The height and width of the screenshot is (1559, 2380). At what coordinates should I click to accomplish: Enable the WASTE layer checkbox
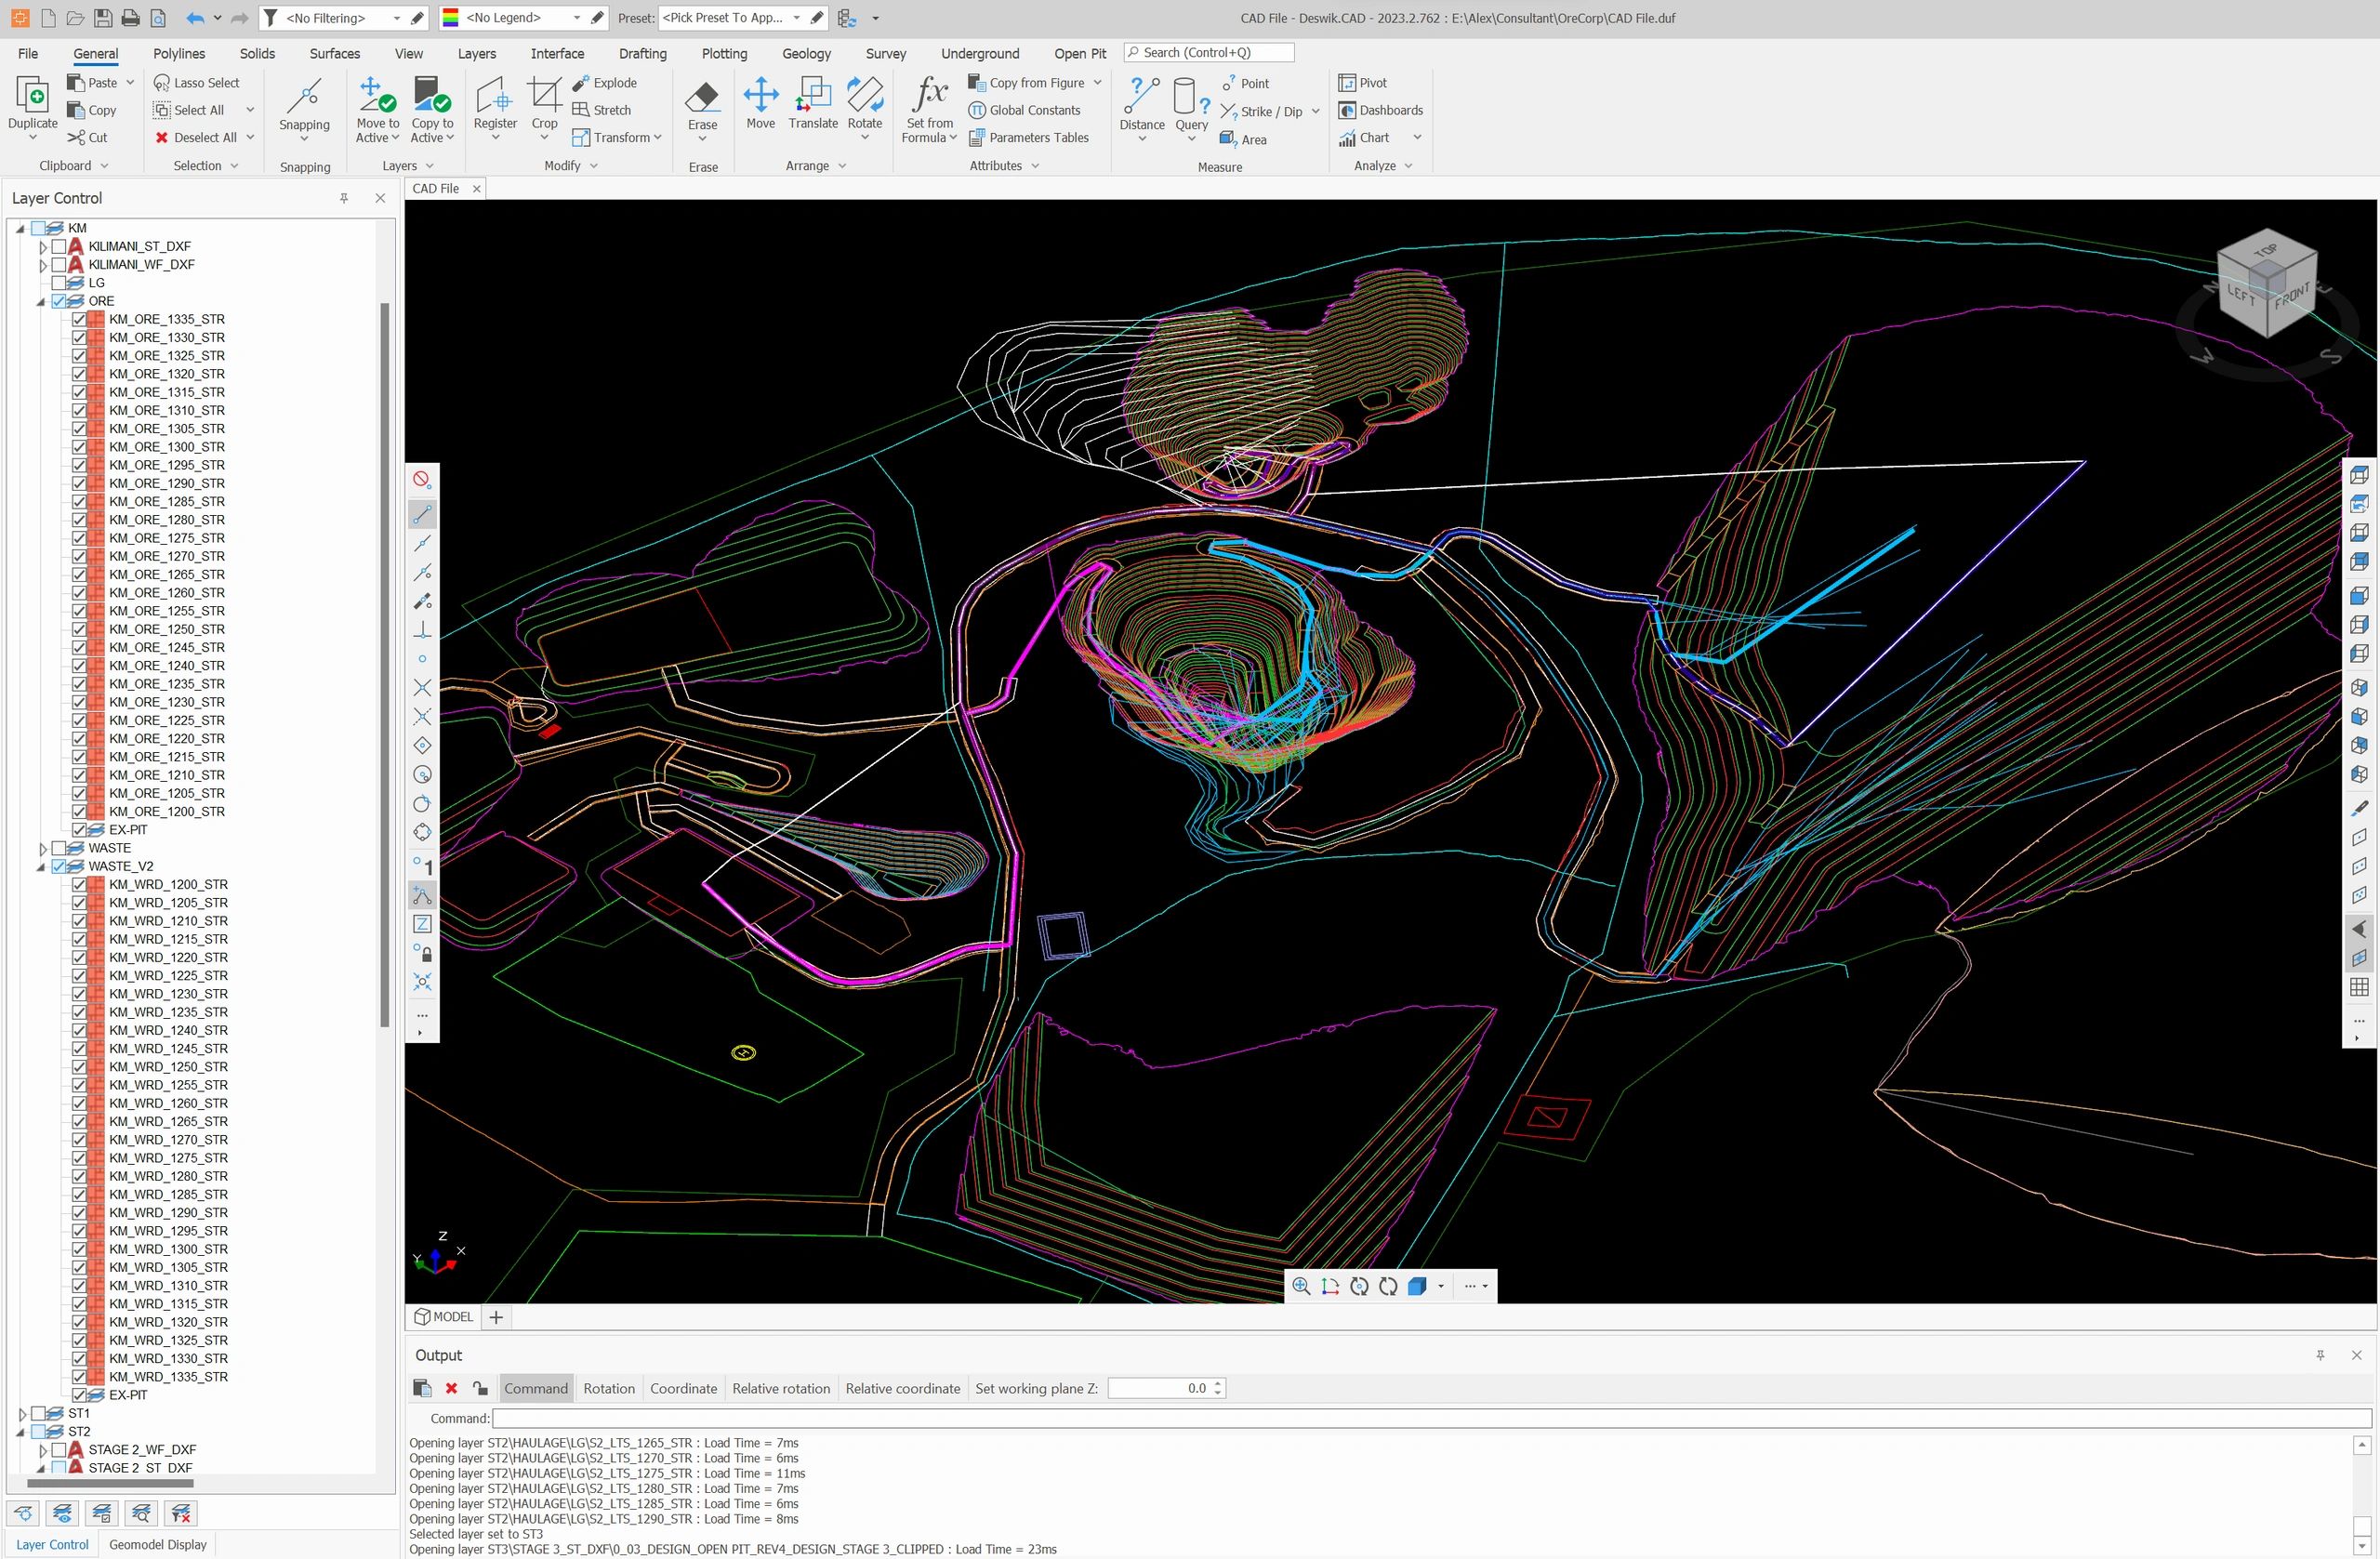click(x=59, y=848)
